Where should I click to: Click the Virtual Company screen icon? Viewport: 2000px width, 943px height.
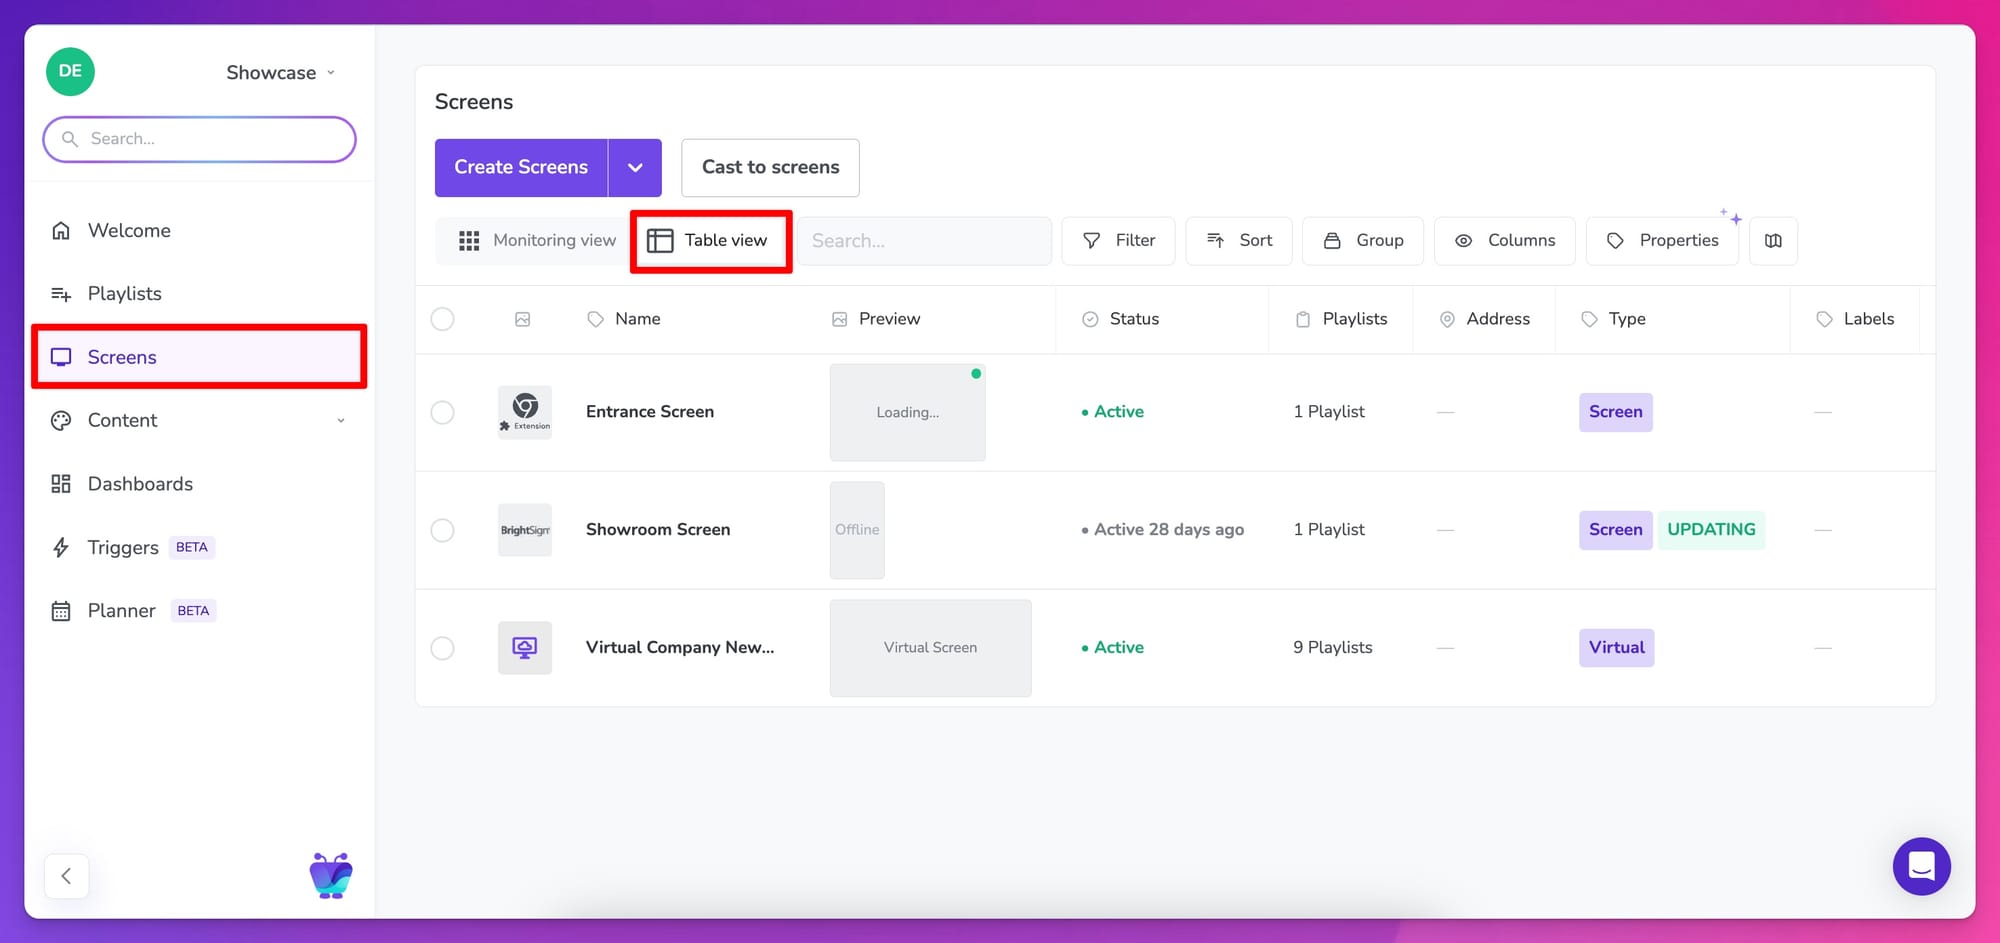click(525, 648)
